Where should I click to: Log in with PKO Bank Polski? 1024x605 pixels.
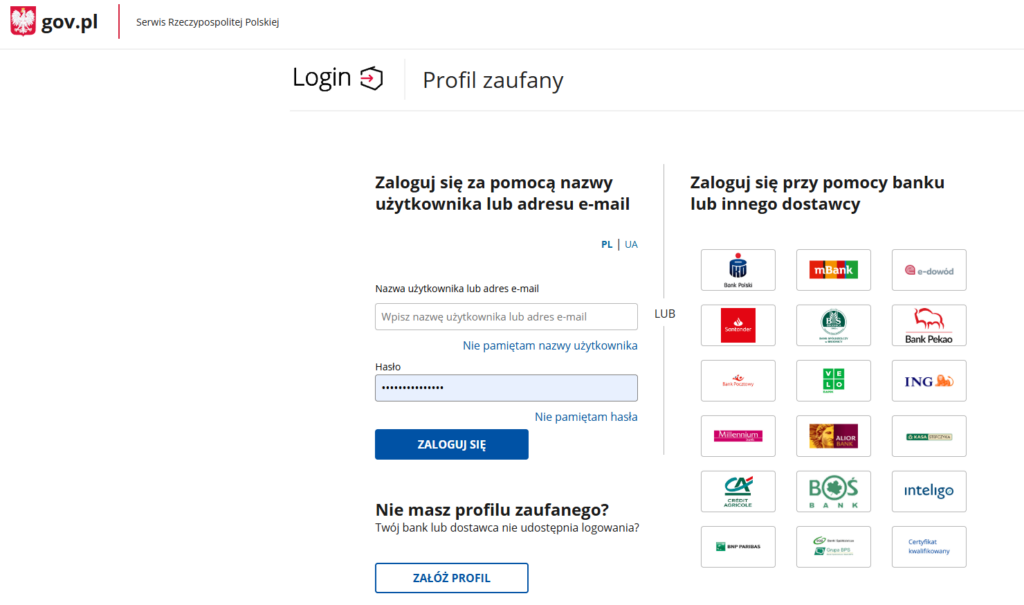coord(738,270)
